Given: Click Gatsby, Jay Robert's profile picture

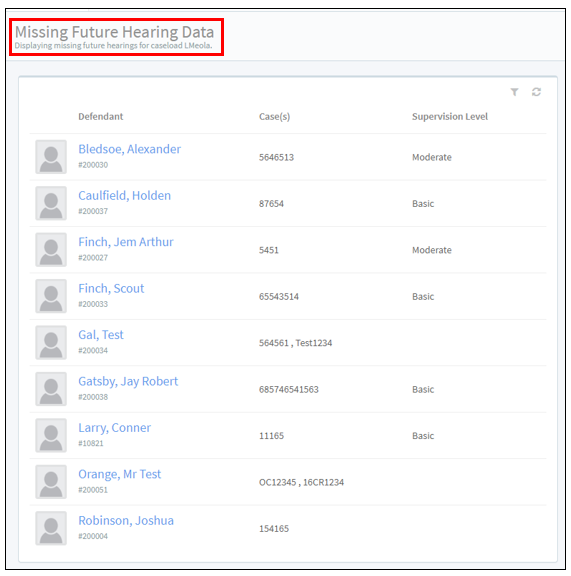Looking at the screenshot, I should pos(51,389).
